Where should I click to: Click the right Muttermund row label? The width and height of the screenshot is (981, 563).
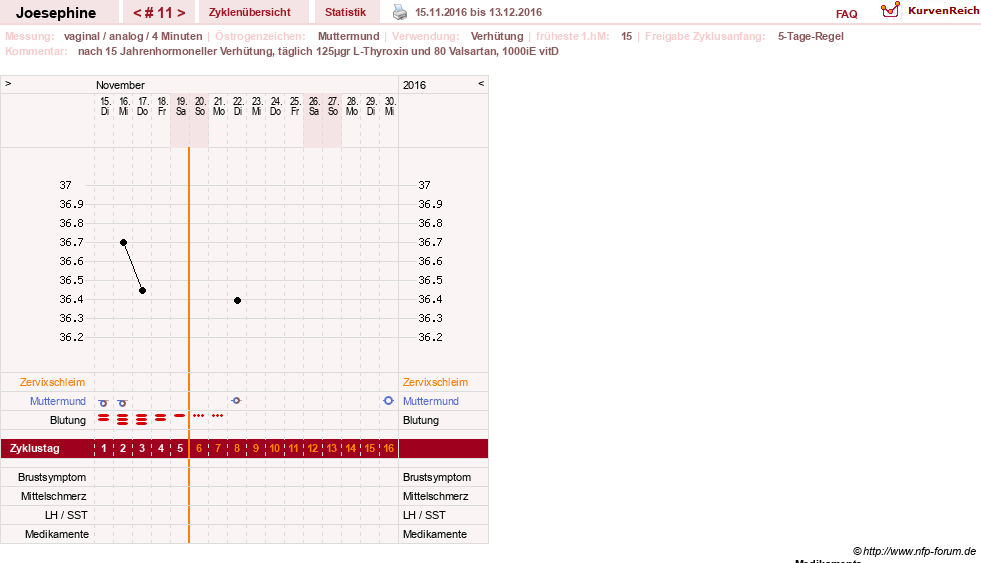tap(431, 401)
